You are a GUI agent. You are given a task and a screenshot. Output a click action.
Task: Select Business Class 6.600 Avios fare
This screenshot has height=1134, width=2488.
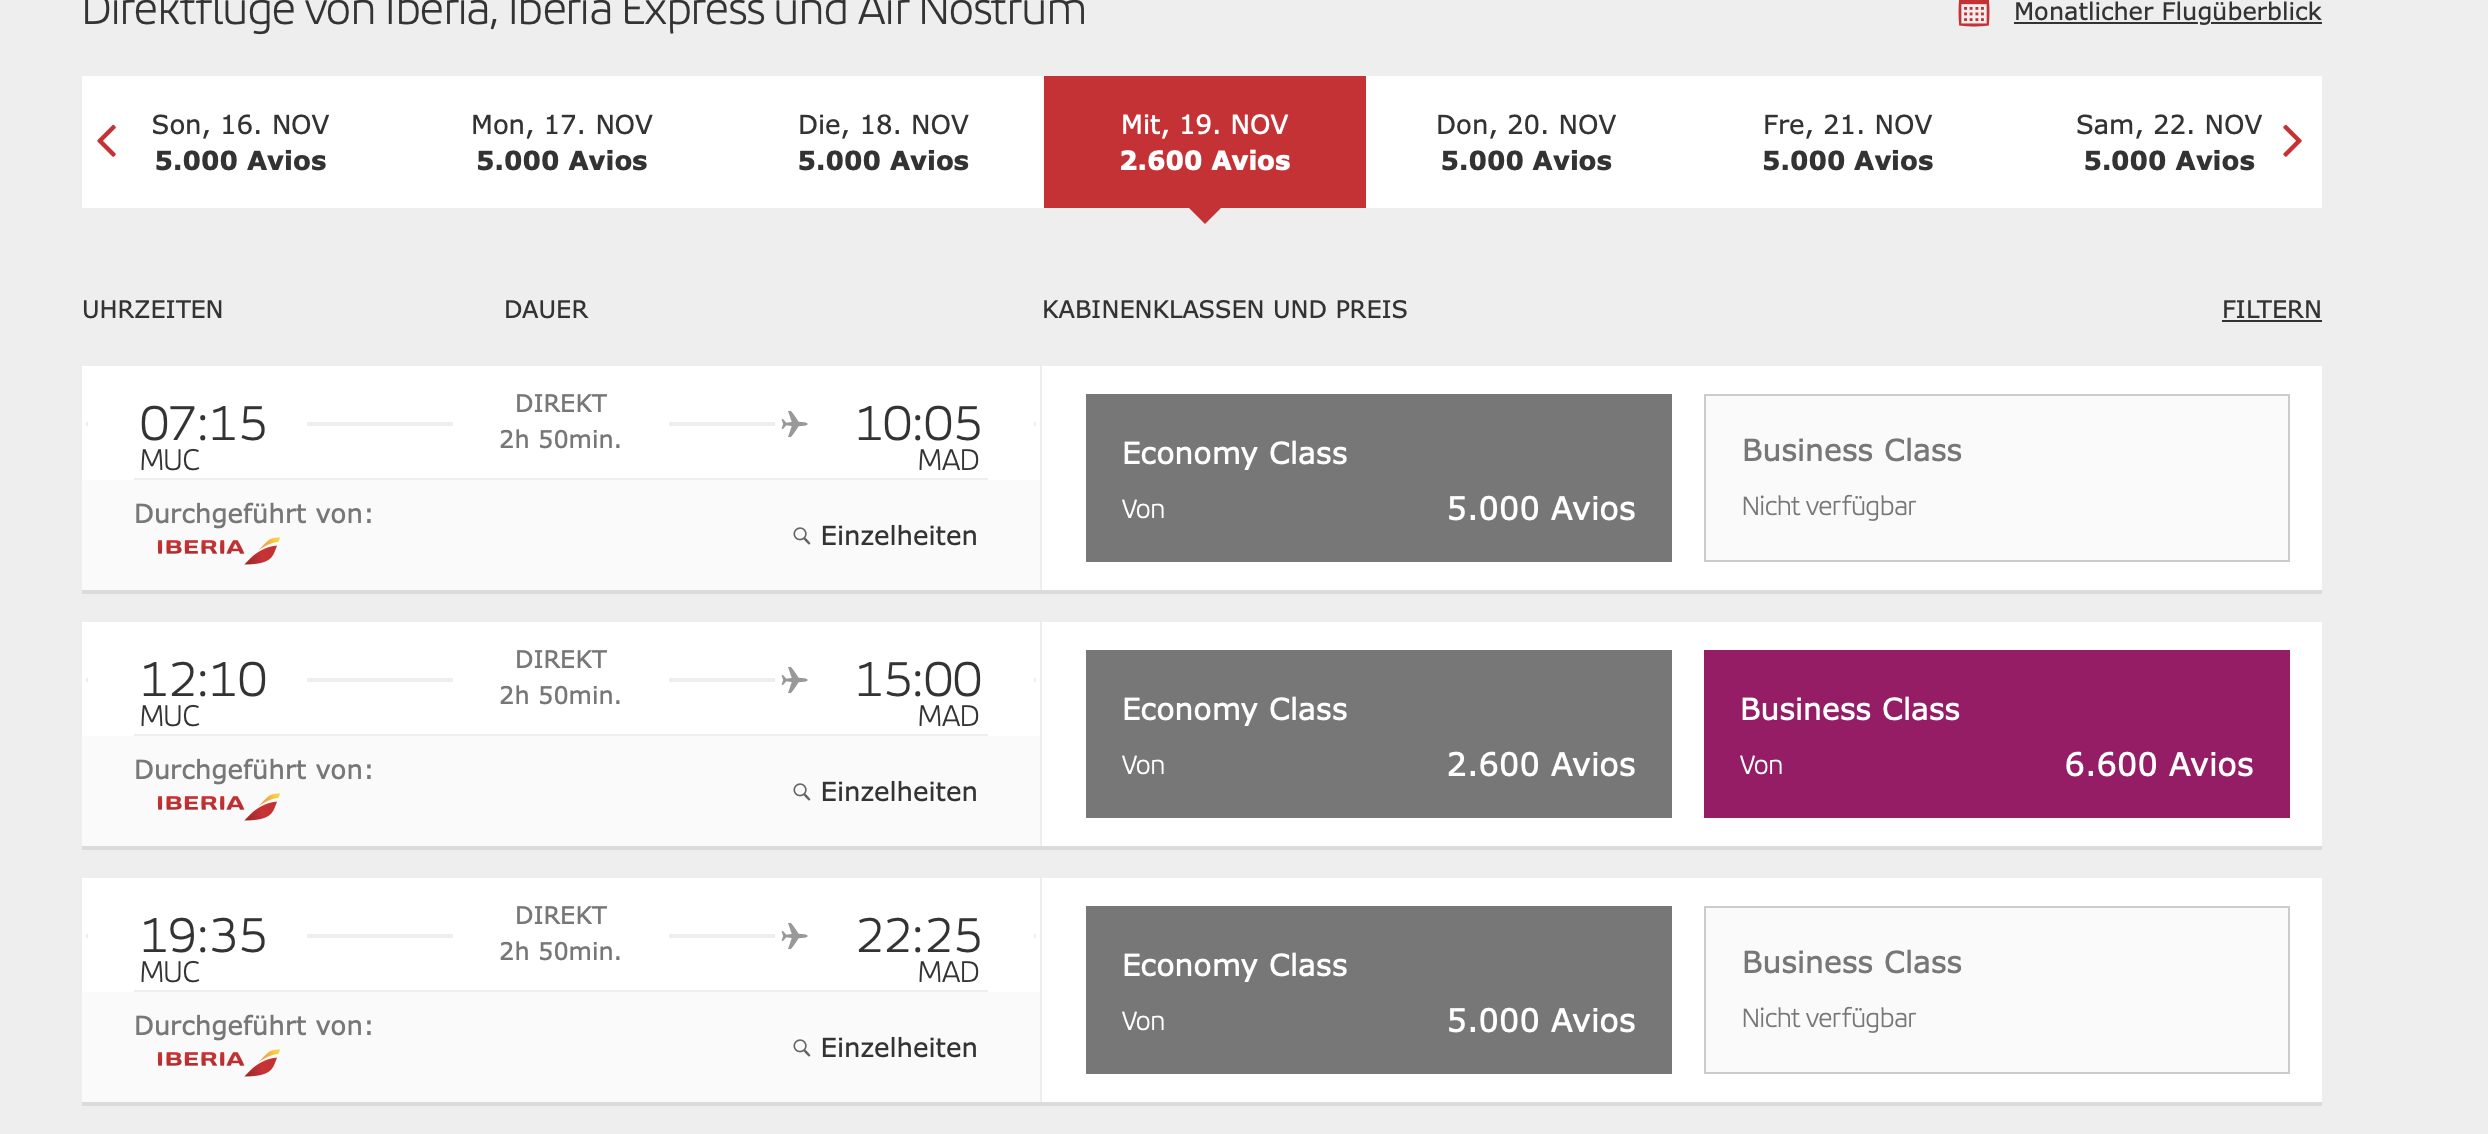click(1996, 734)
